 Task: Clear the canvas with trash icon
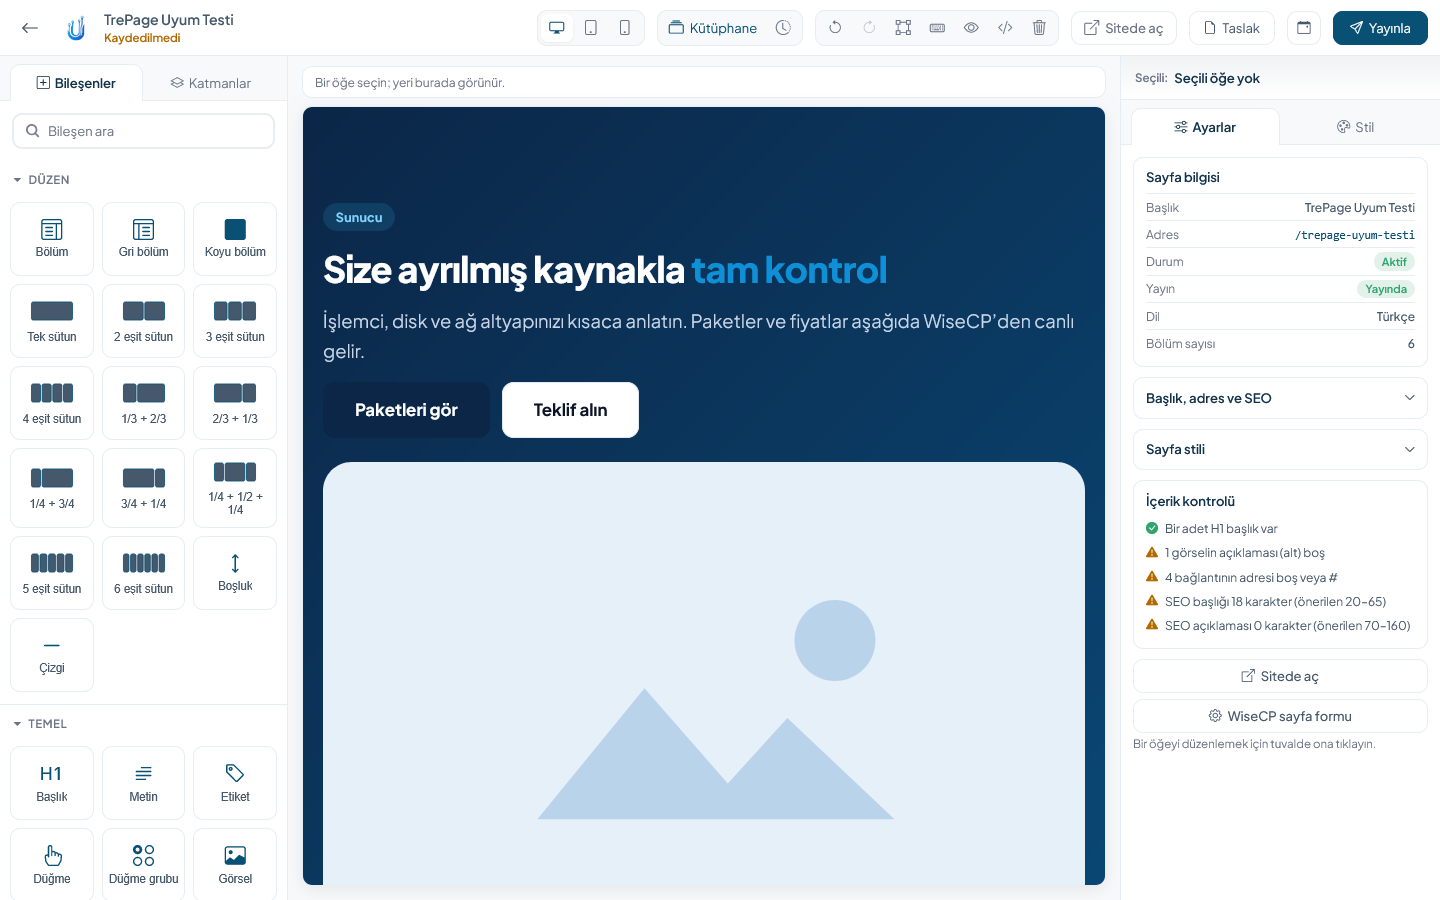click(1039, 28)
